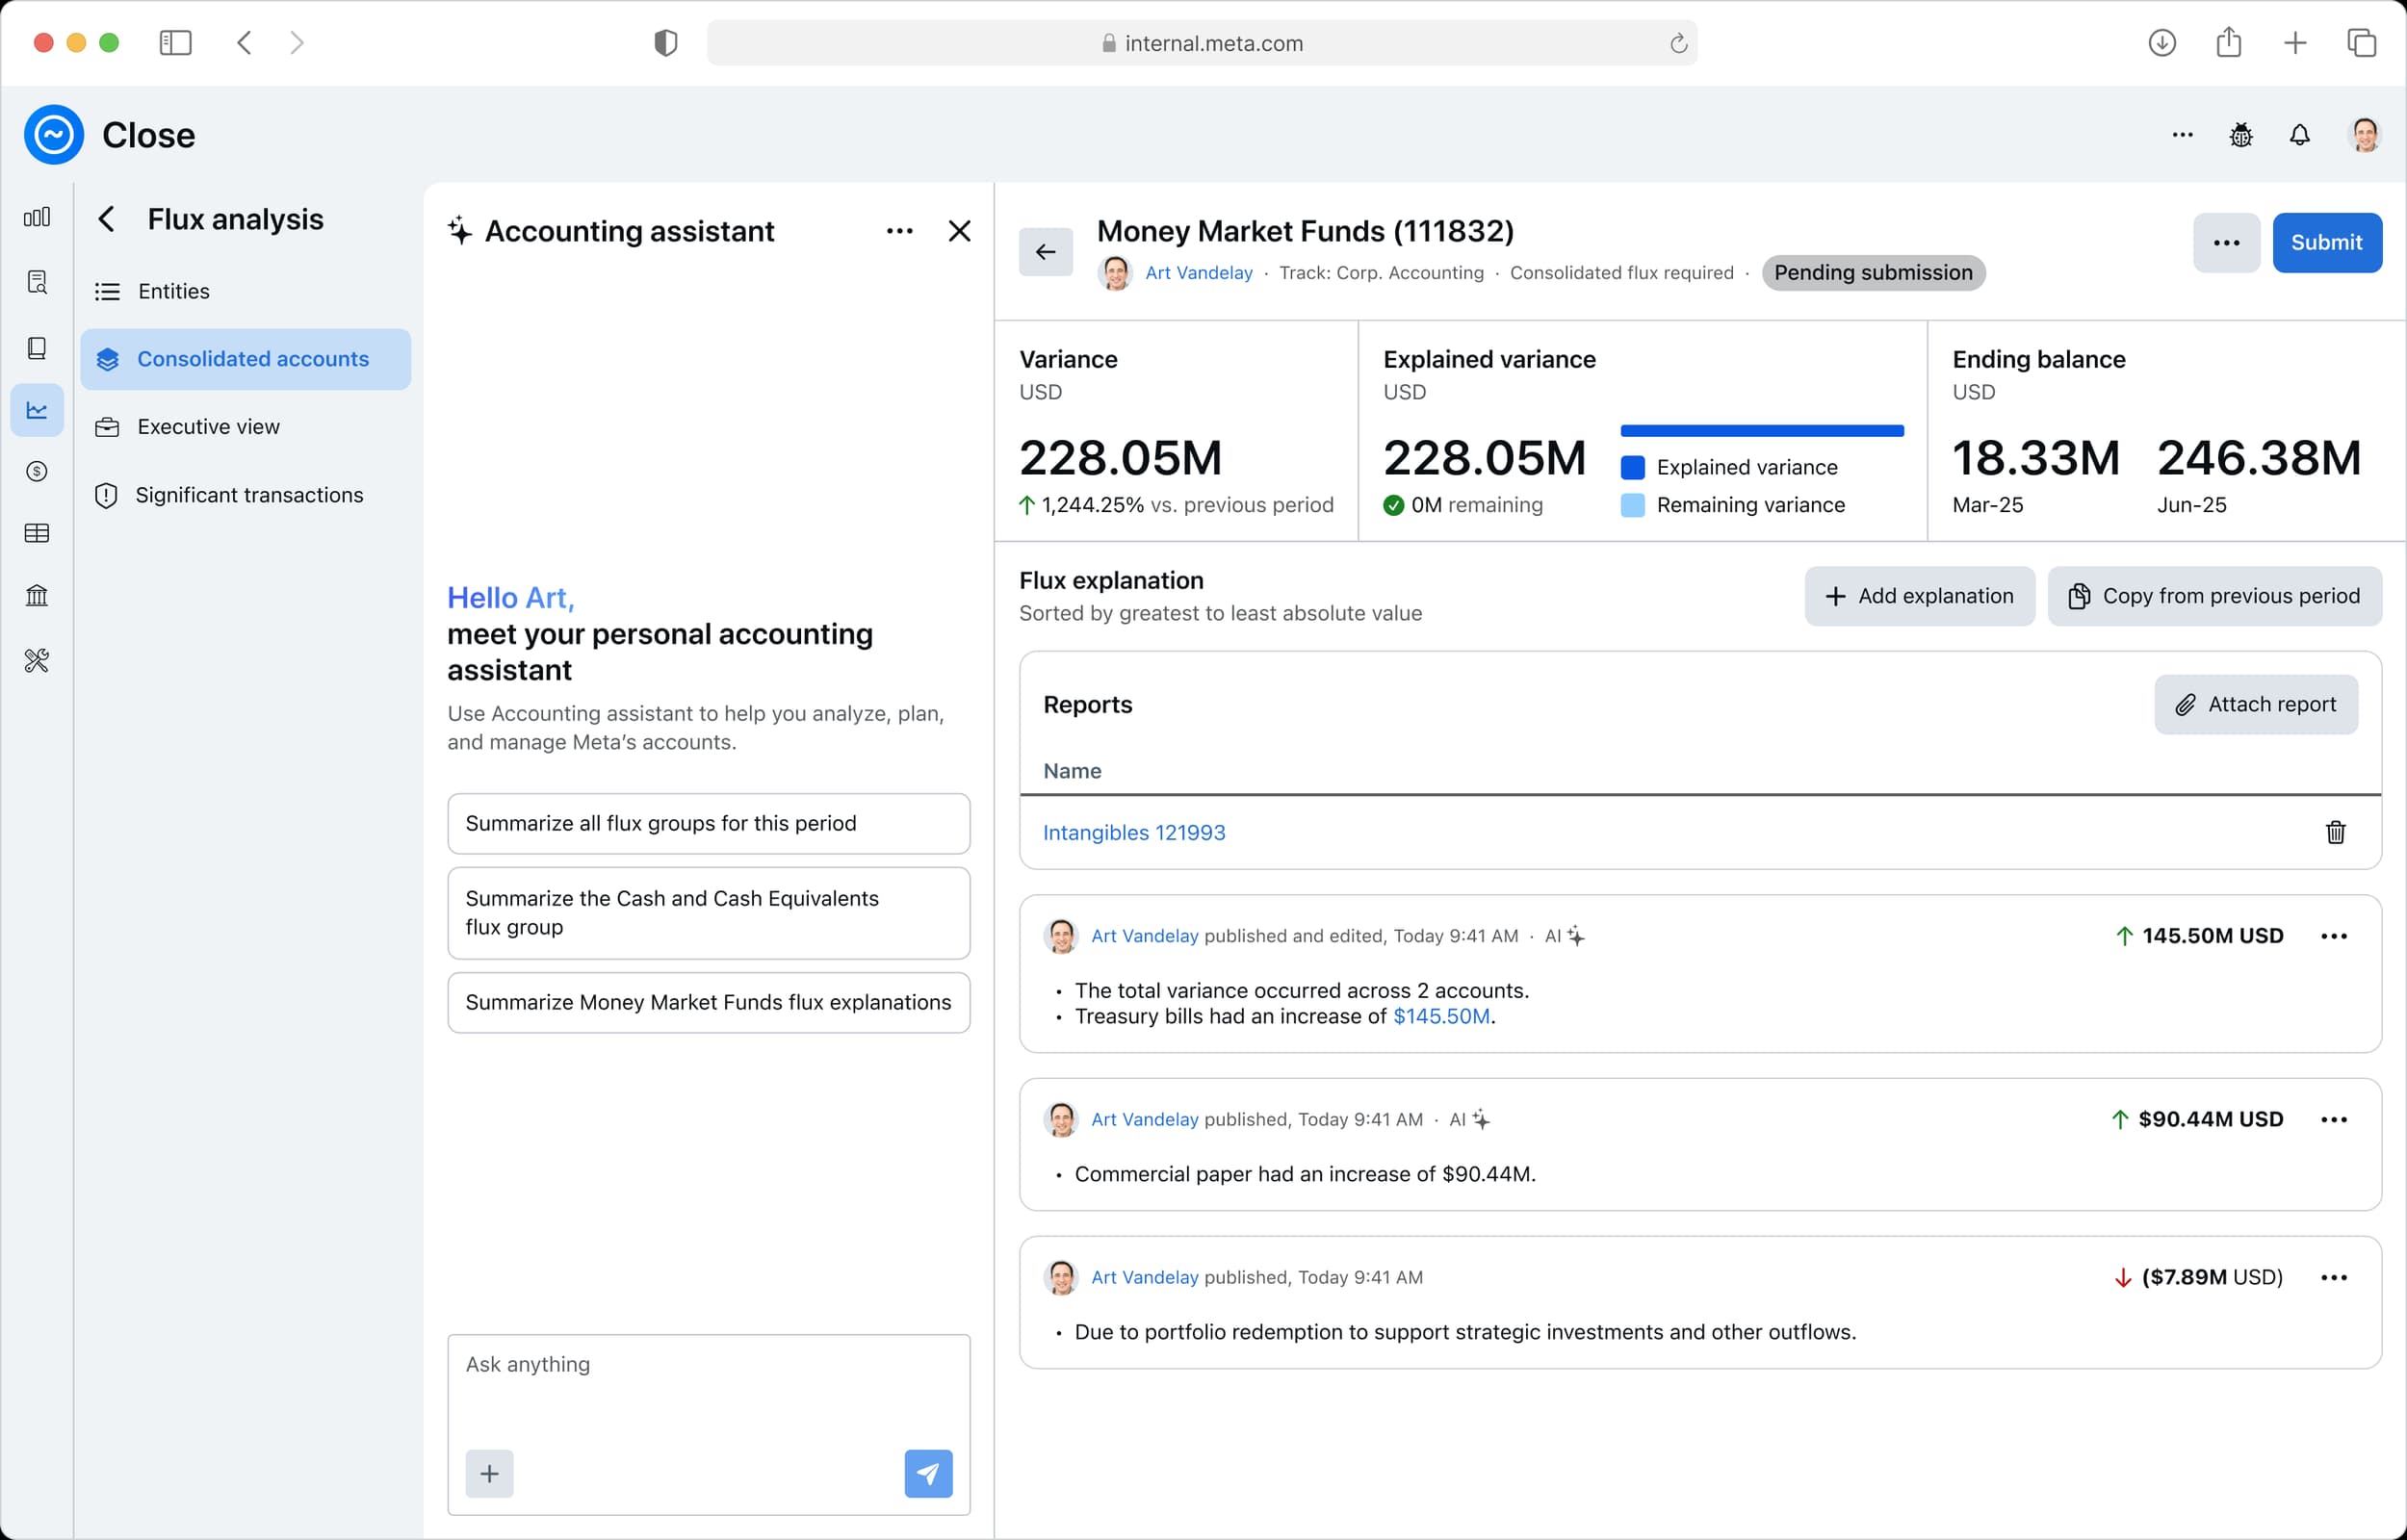Close the Accounting assistant panel
Image resolution: width=2407 pixels, height=1540 pixels.
960,231
